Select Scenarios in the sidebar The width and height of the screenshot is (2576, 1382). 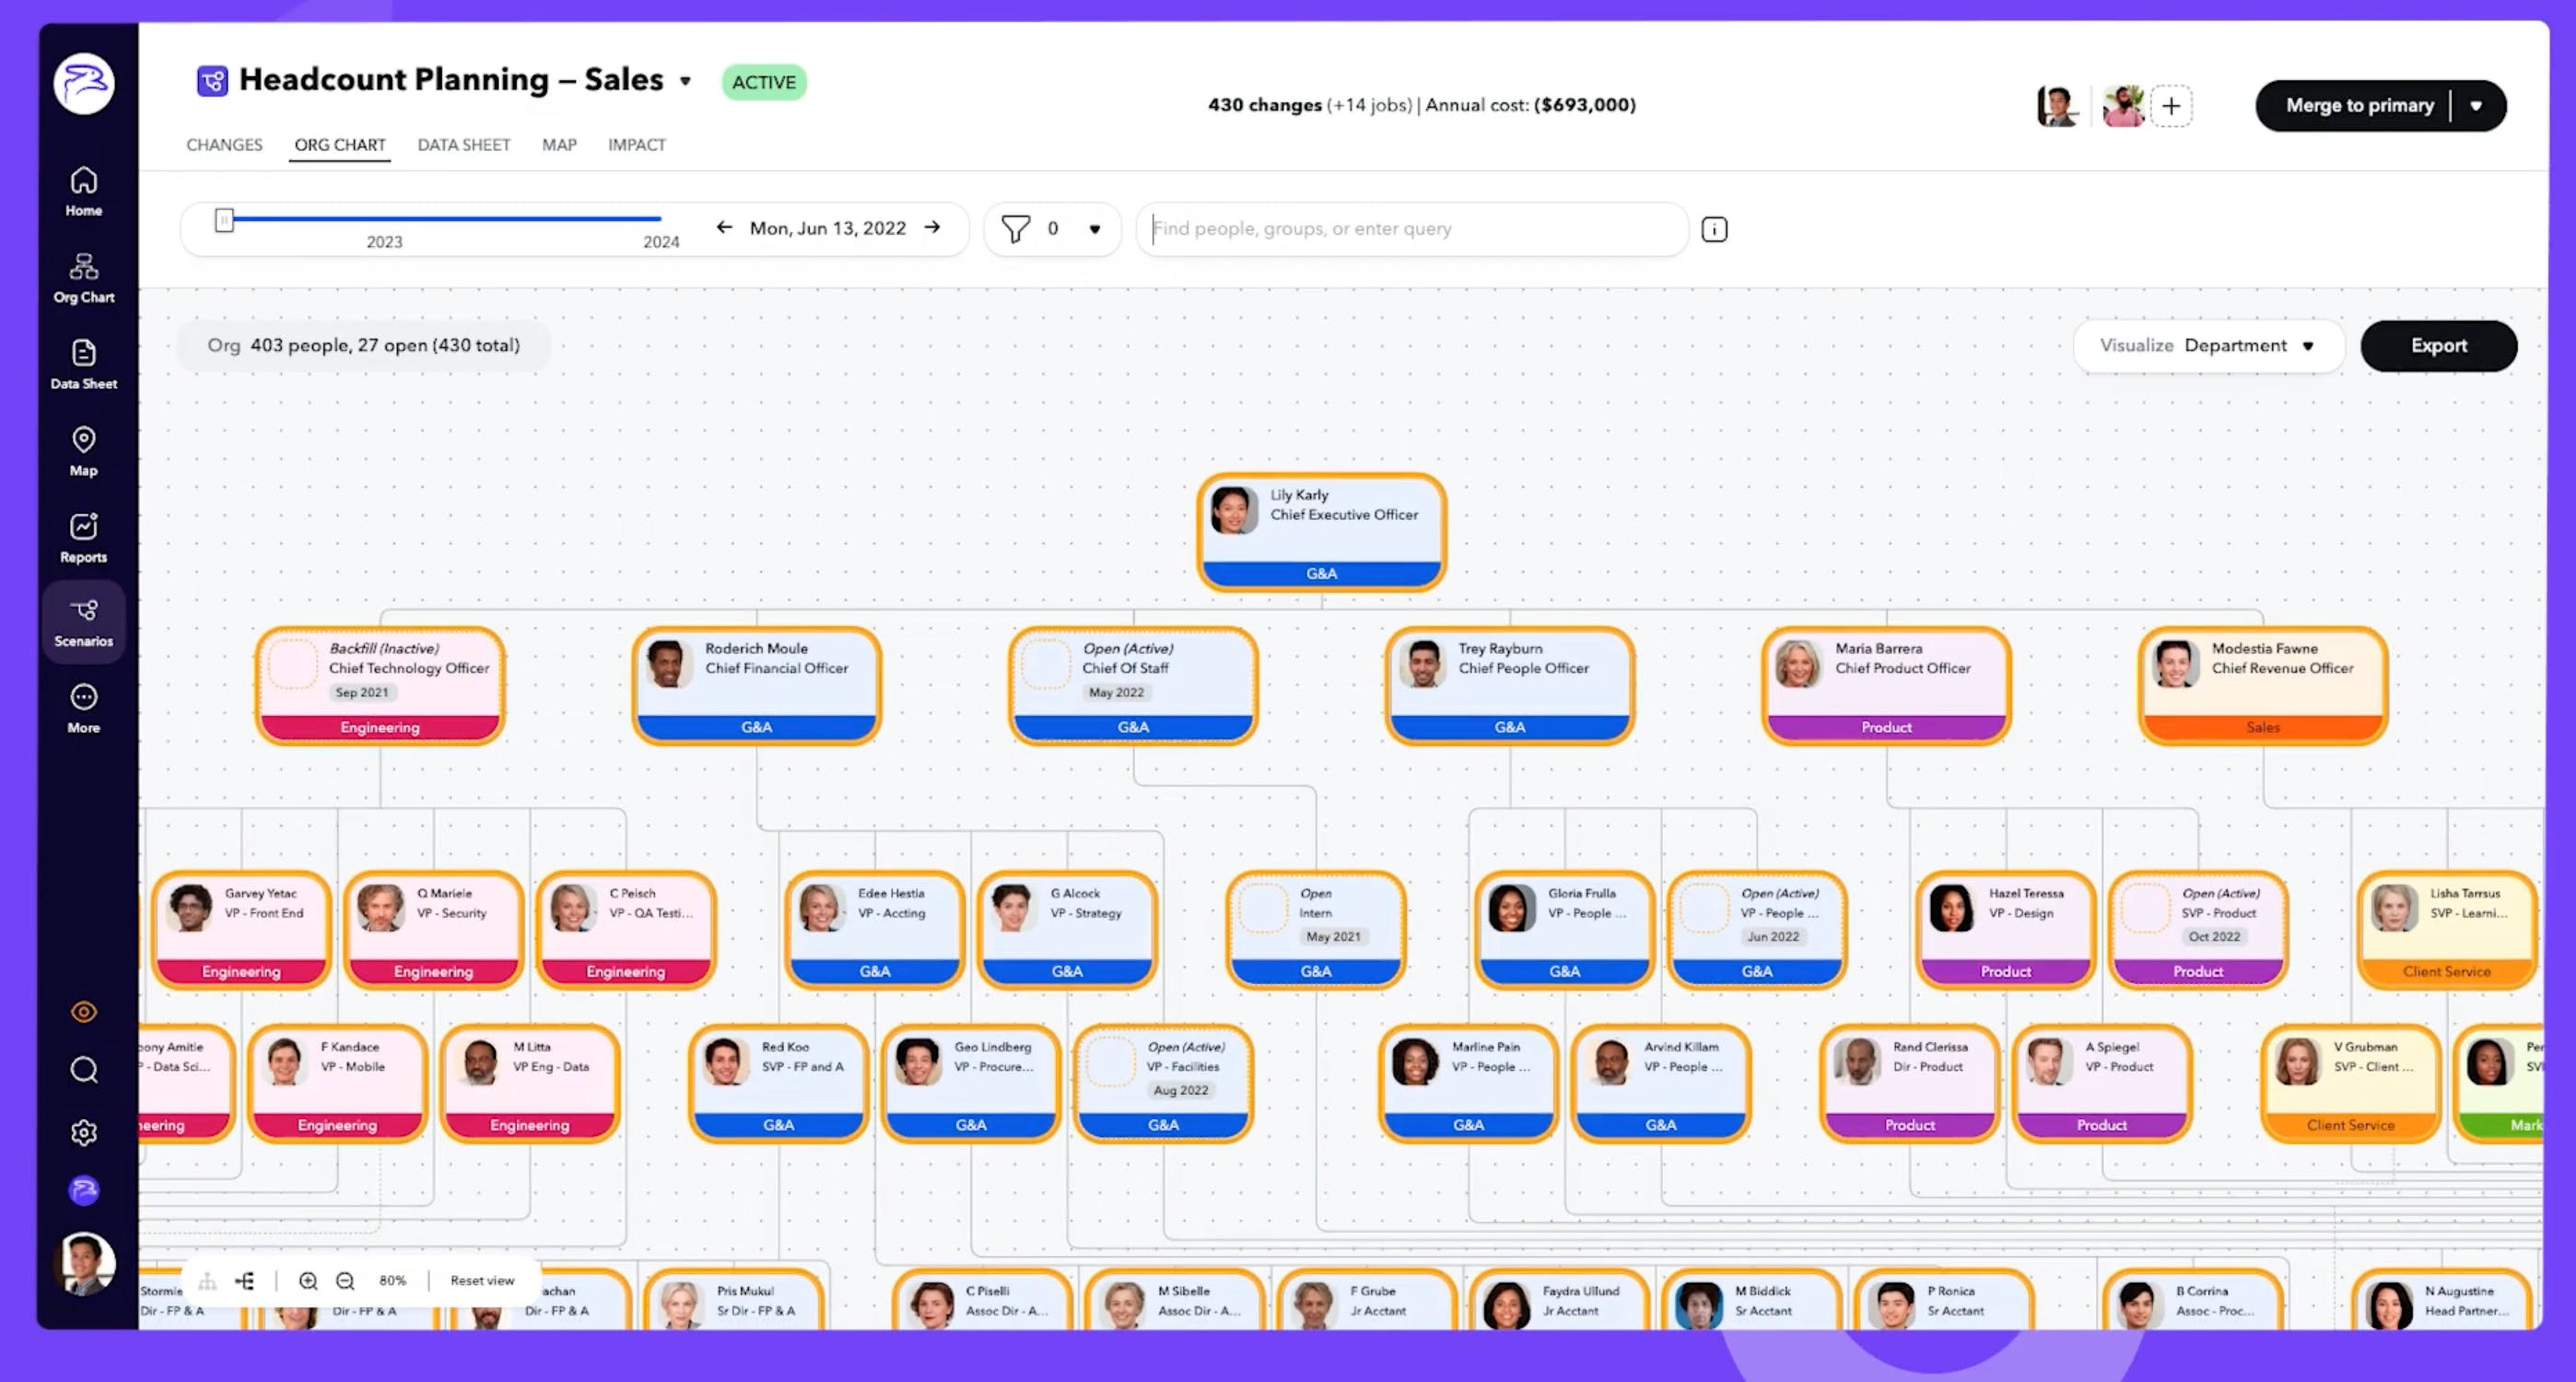point(84,623)
